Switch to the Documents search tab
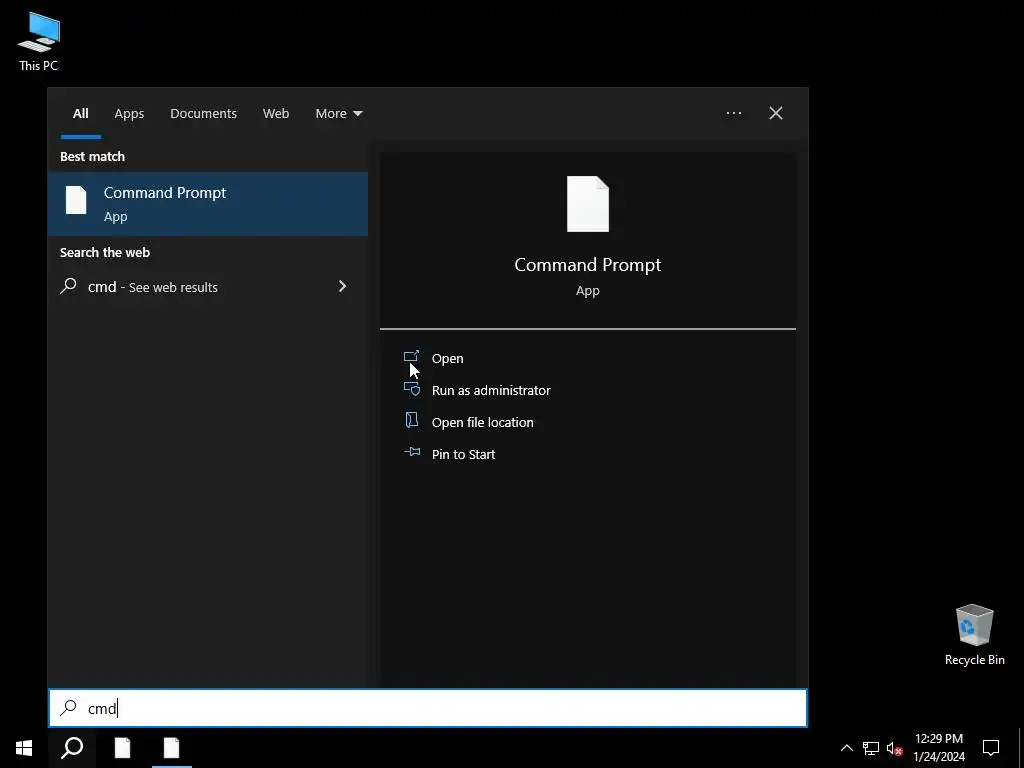The image size is (1024, 768). 203,114
